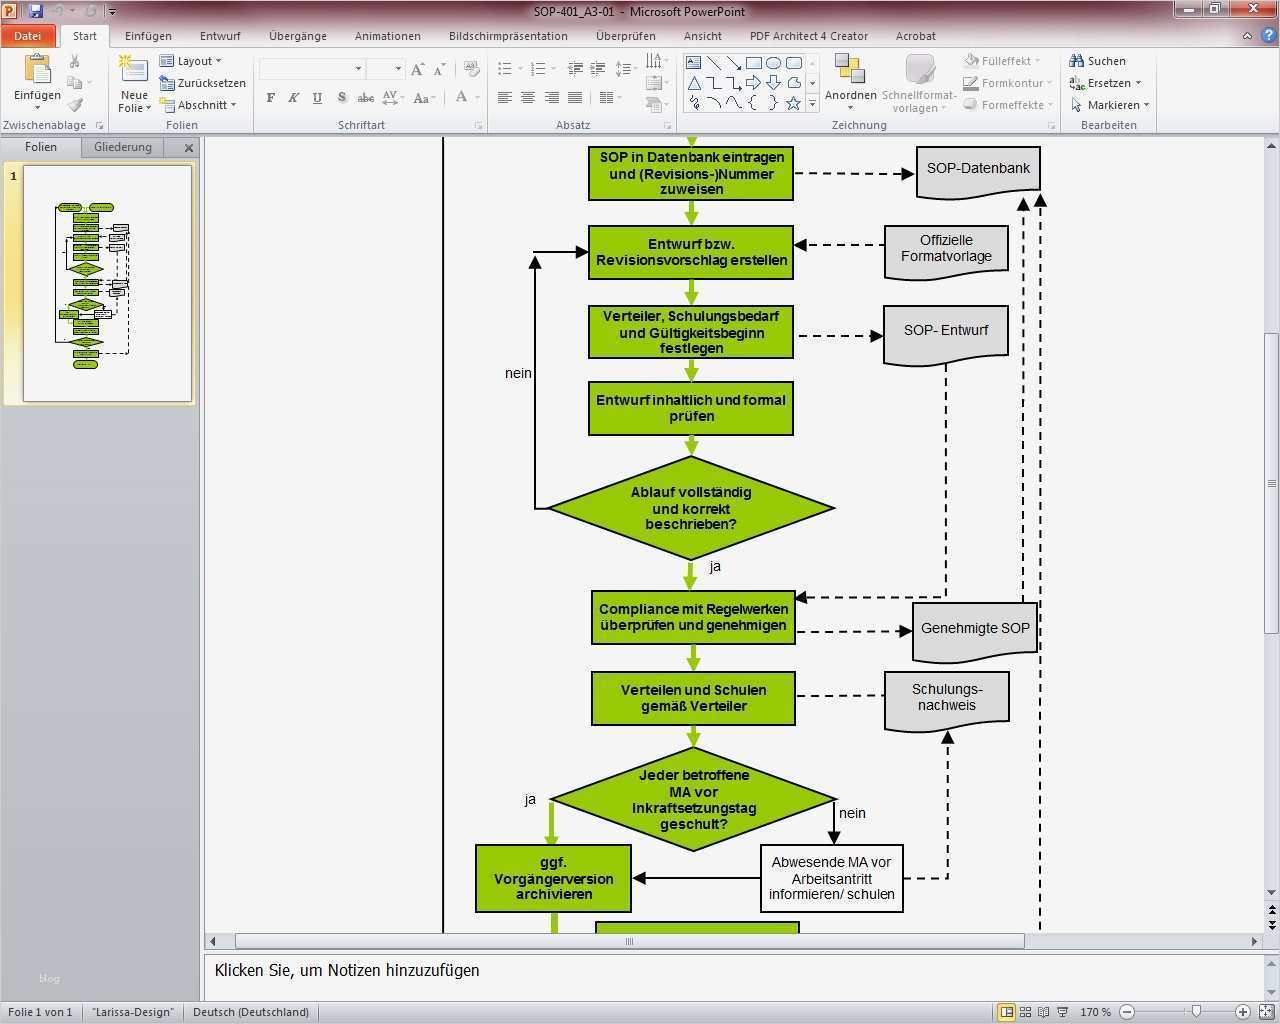
Task: Click the zoom in plus button
Action: pos(1242,1012)
